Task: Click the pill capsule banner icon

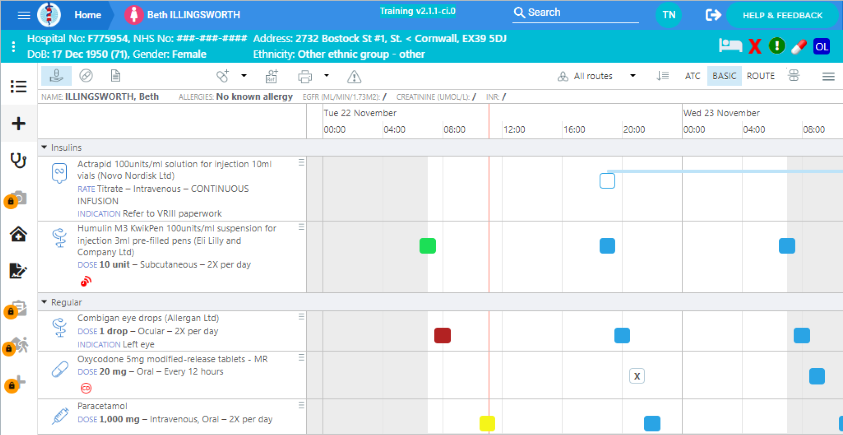Action: tap(799, 46)
